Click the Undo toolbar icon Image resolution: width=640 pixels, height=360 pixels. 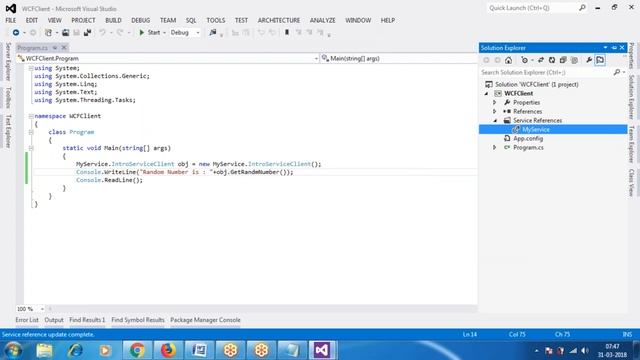[102, 32]
